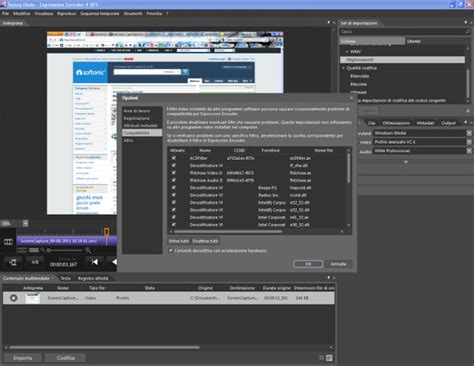Uncheck the ffdshow Audio Decoder checkbox
Screen dimensions: 474x366
pos(174,180)
